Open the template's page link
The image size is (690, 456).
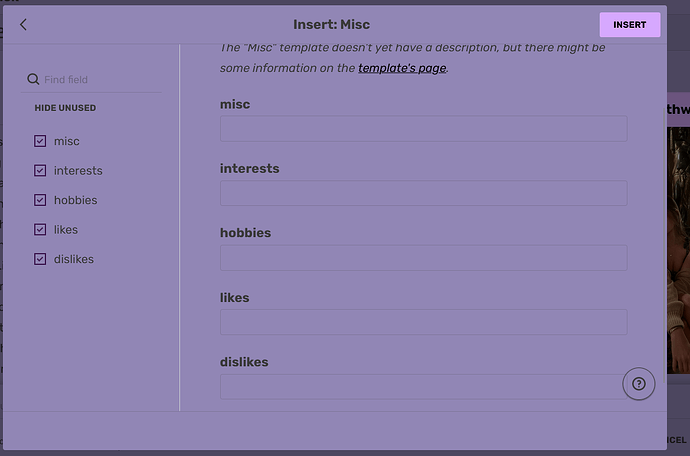click(402, 68)
